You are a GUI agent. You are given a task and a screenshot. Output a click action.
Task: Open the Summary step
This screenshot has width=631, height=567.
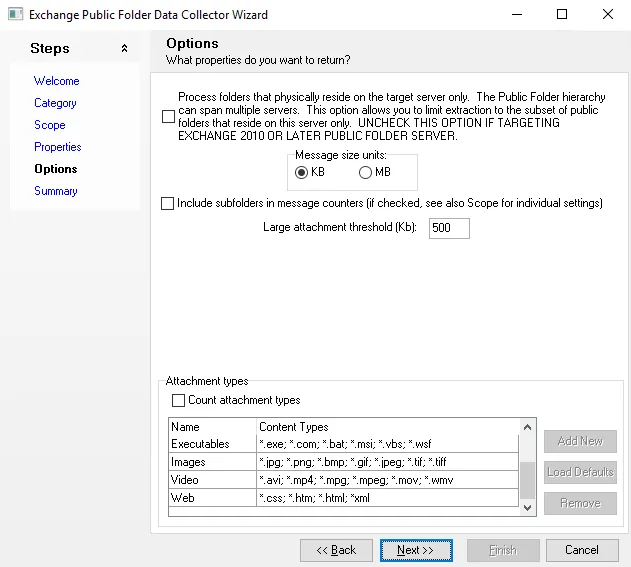pos(56,191)
